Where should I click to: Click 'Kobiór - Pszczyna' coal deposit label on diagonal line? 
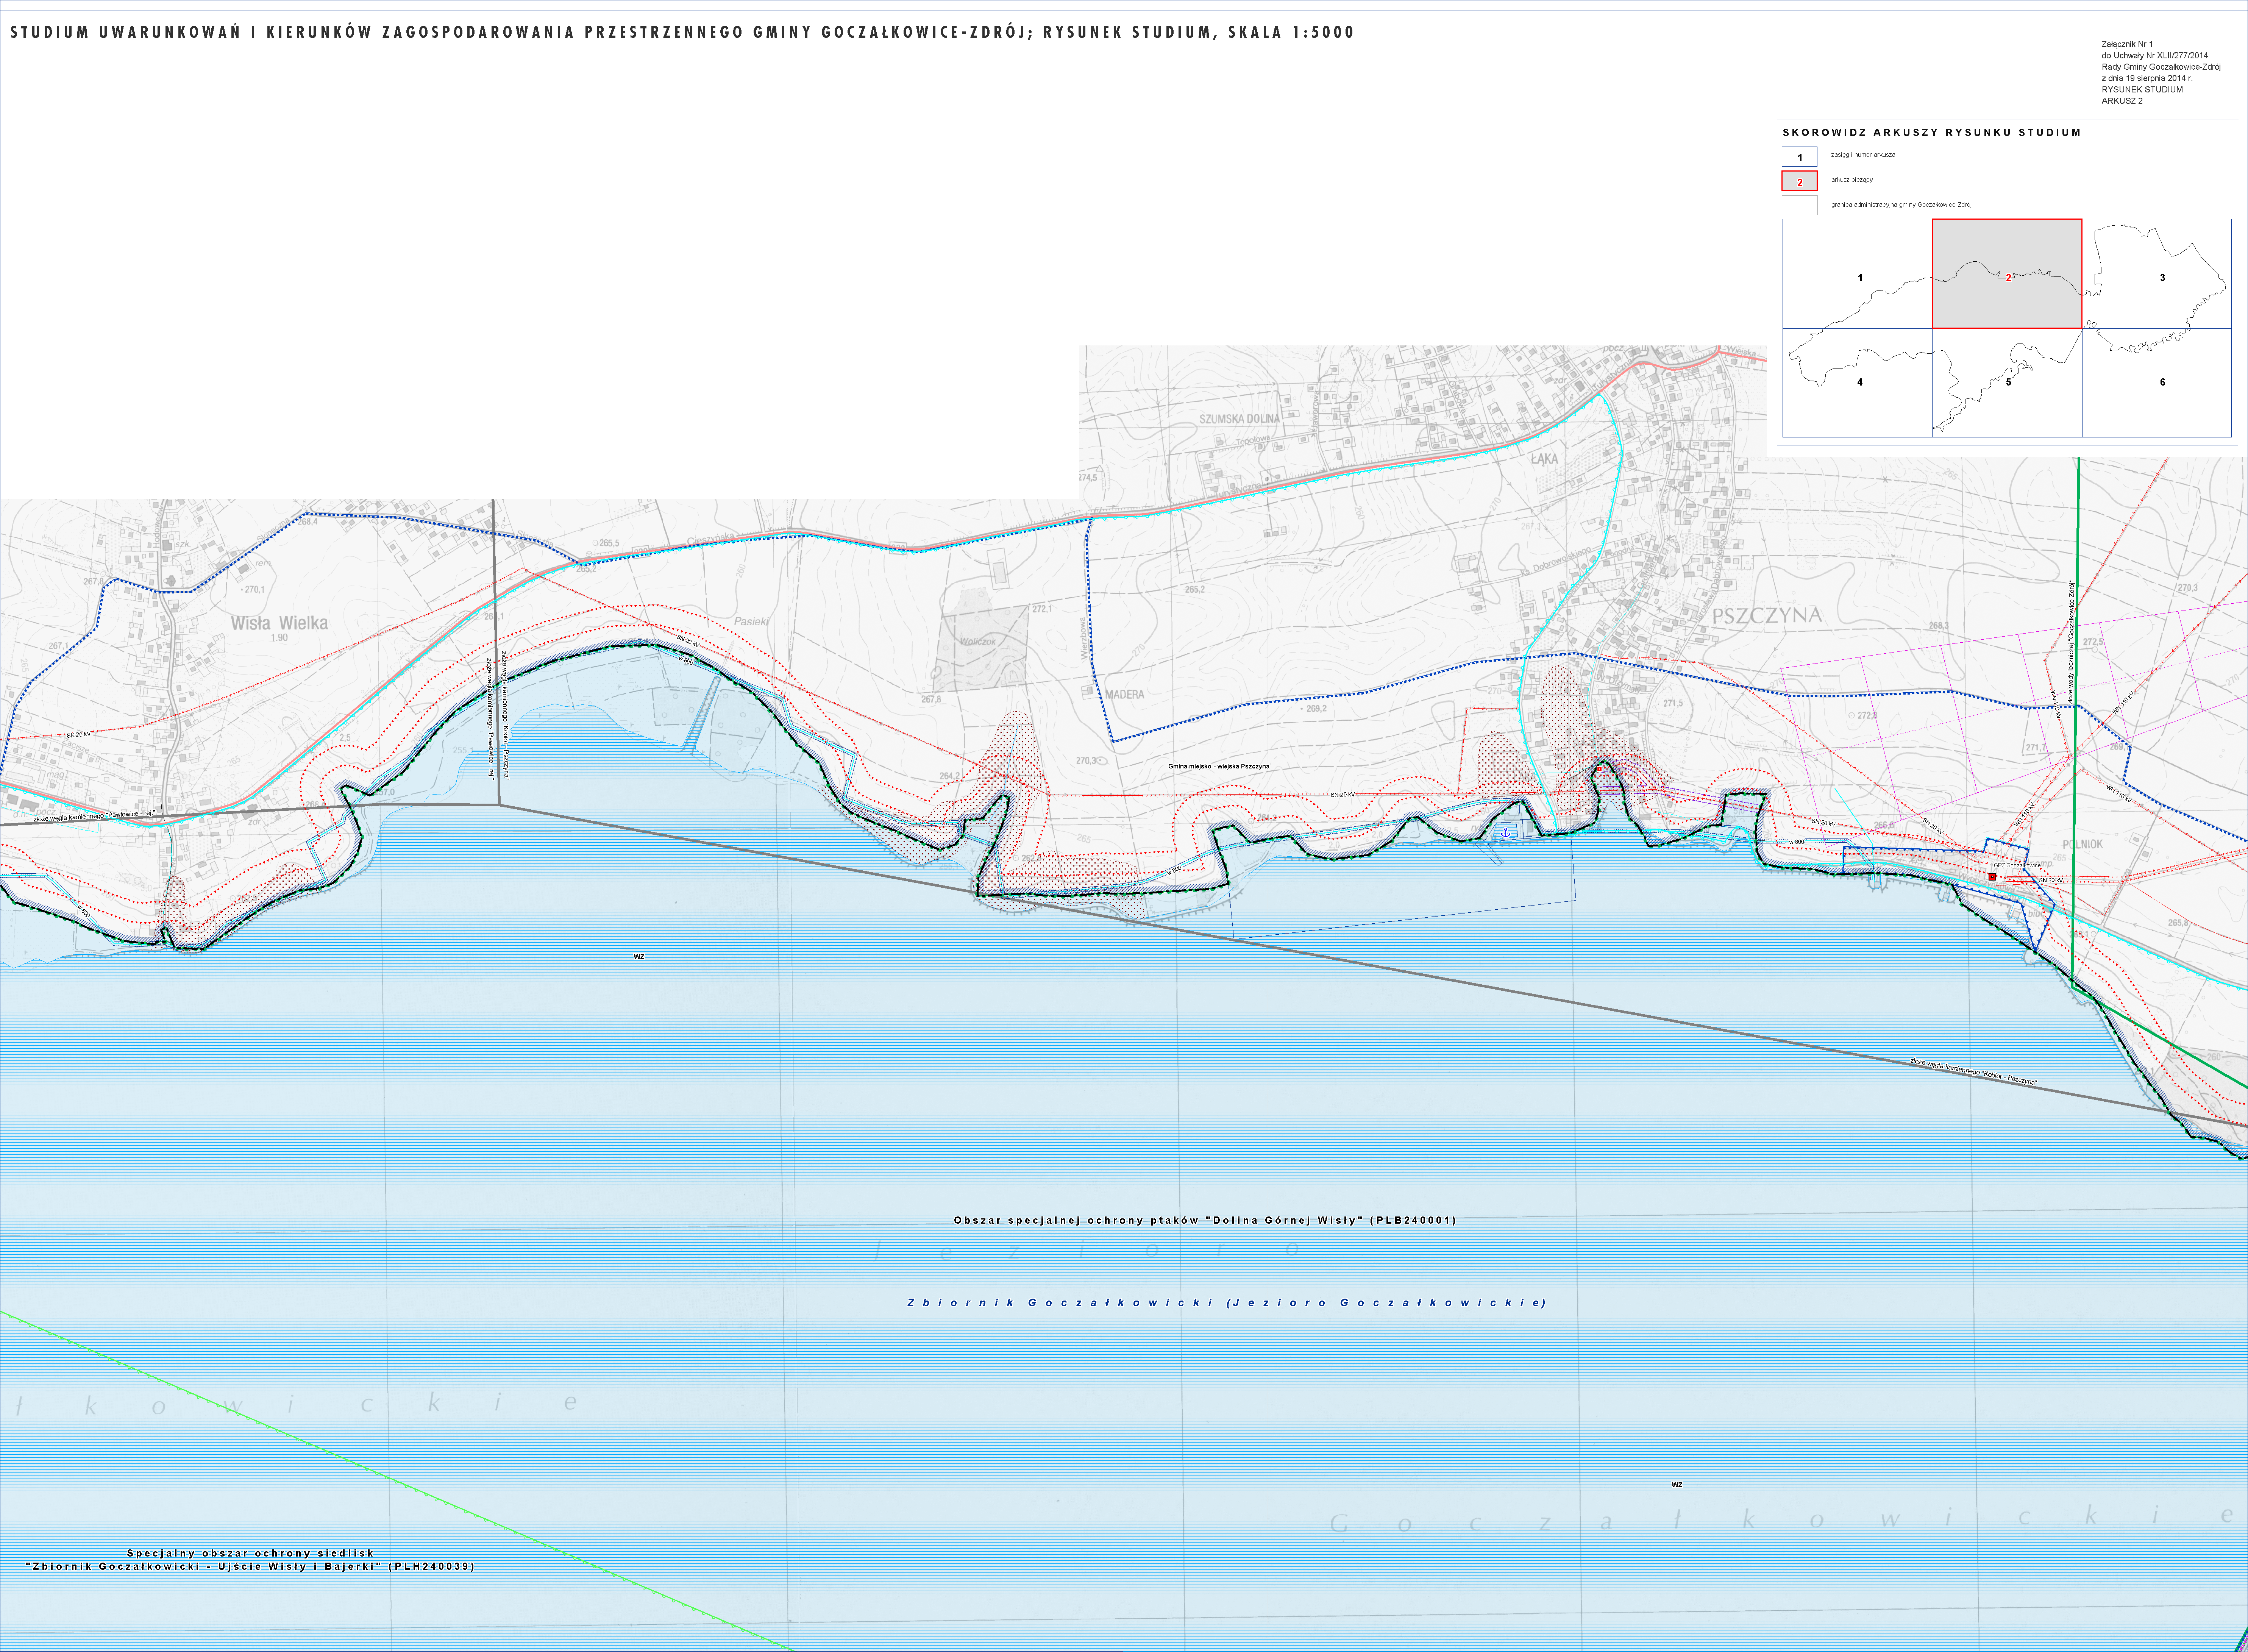[x=1973, y=1073]
